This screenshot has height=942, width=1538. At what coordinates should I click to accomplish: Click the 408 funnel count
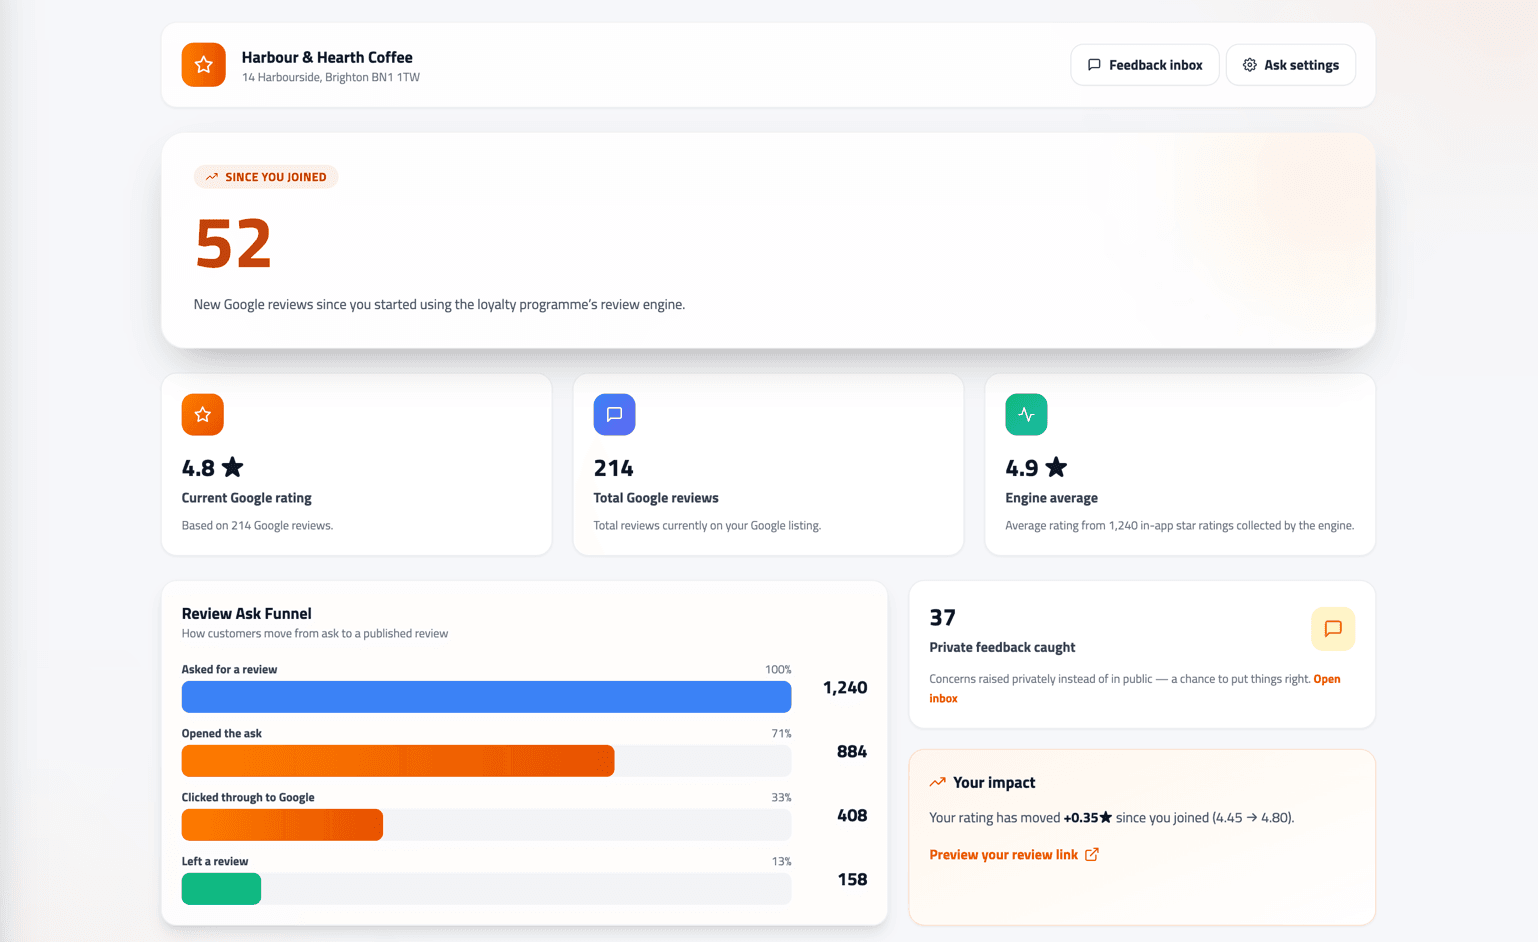(x=852, y=816)
